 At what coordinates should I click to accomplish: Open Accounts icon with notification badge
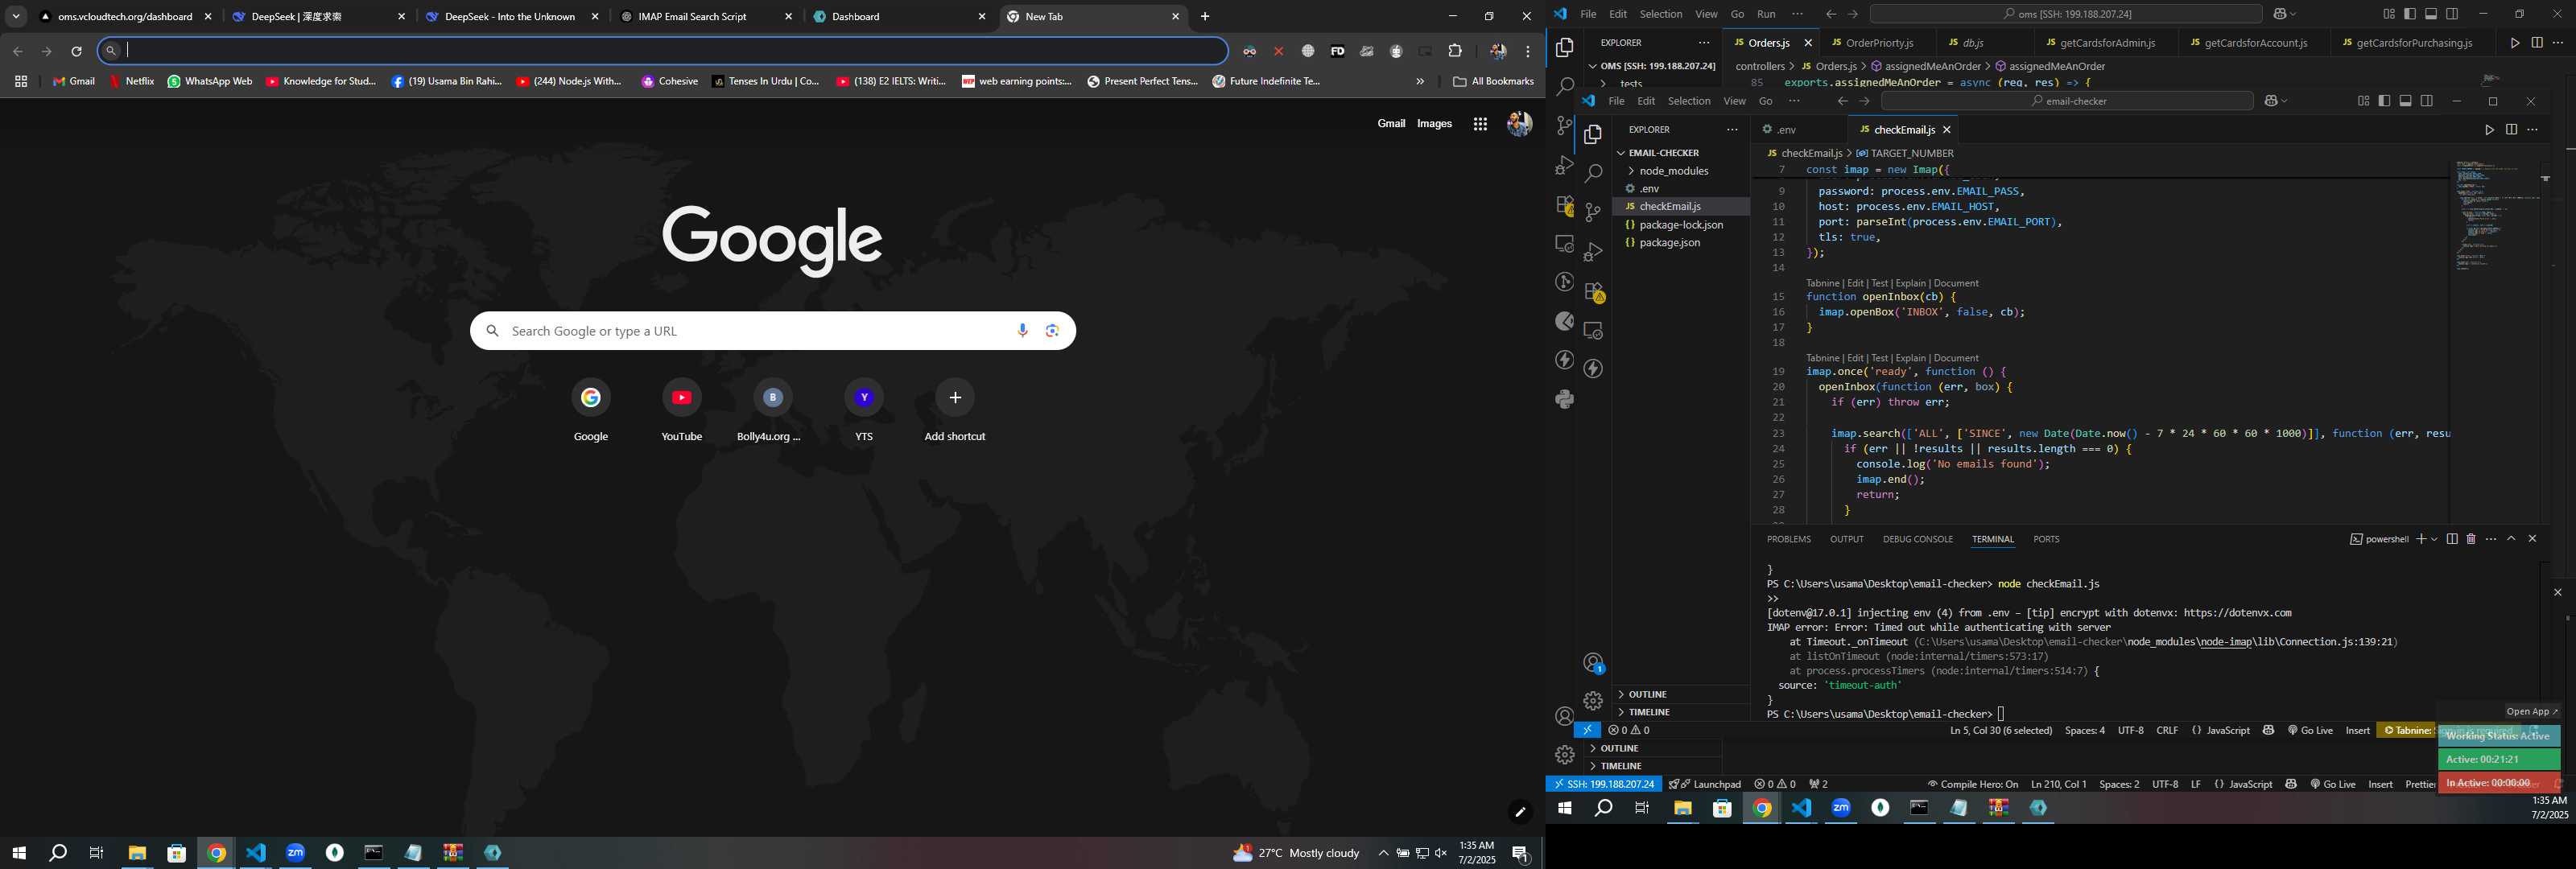tap(1594, 663)
